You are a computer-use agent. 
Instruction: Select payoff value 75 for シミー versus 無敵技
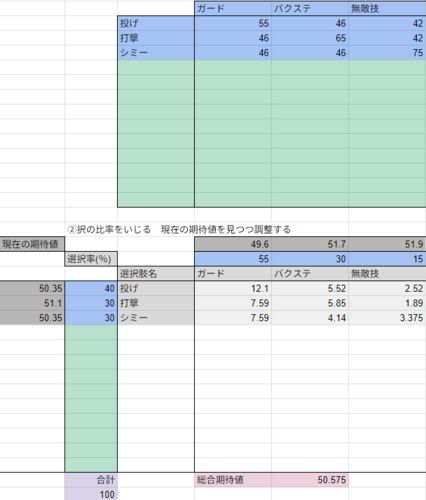click(x=387, y=52)
